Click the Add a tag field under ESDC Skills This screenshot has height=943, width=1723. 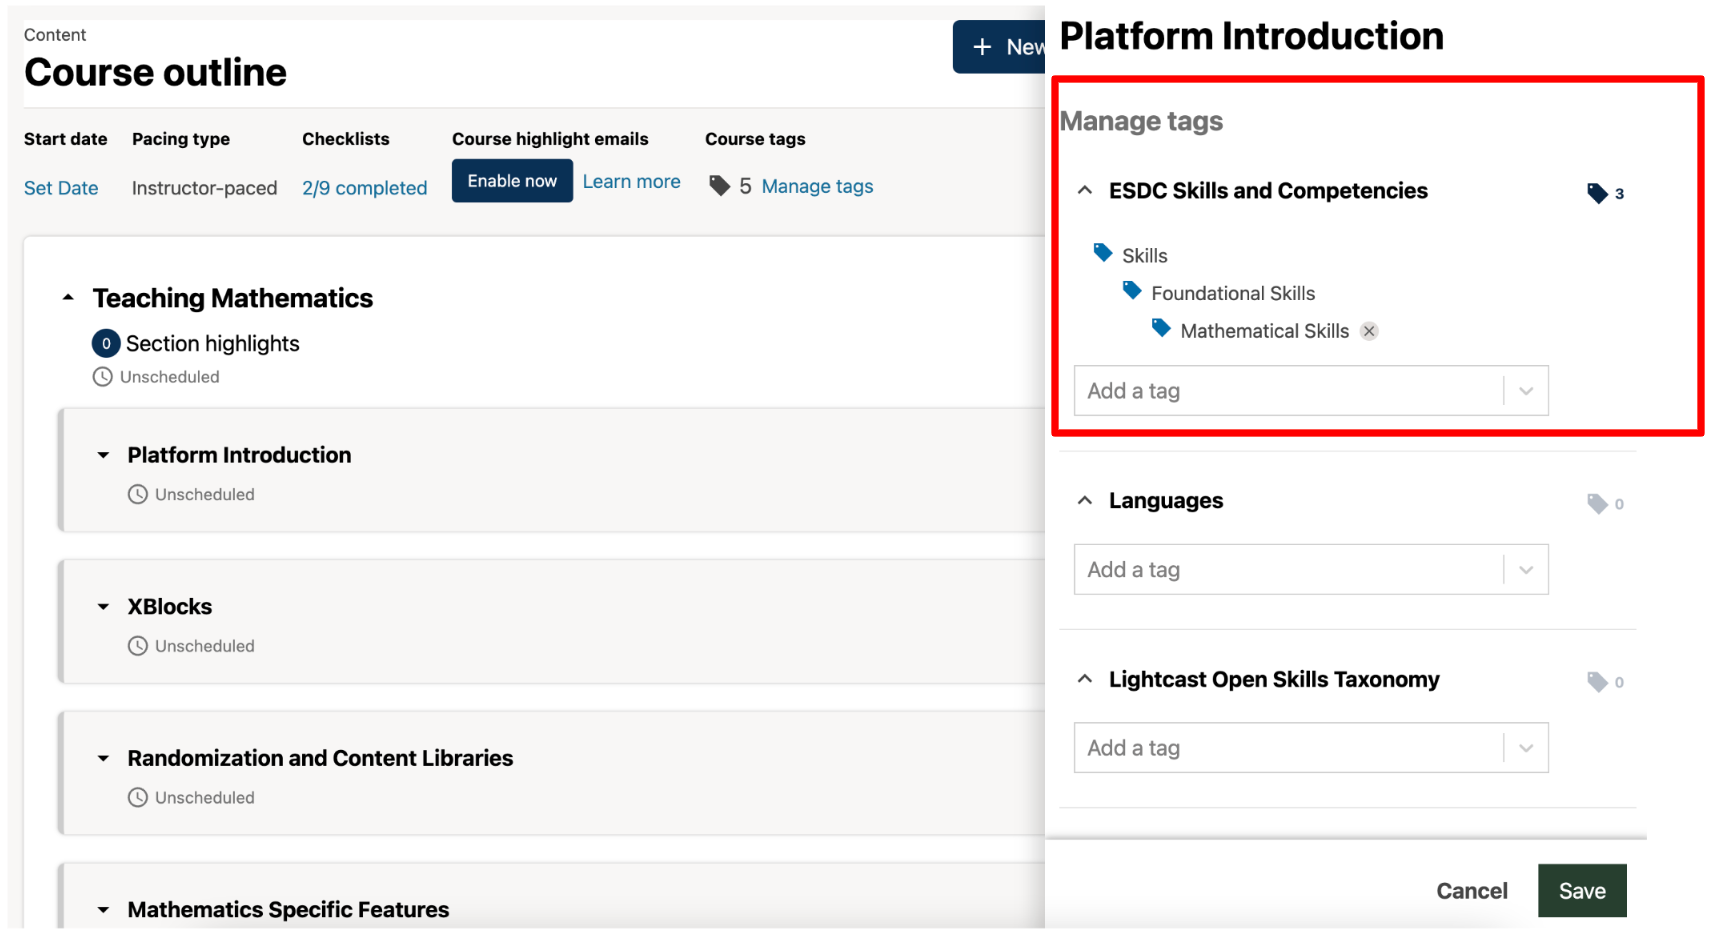1311,391
